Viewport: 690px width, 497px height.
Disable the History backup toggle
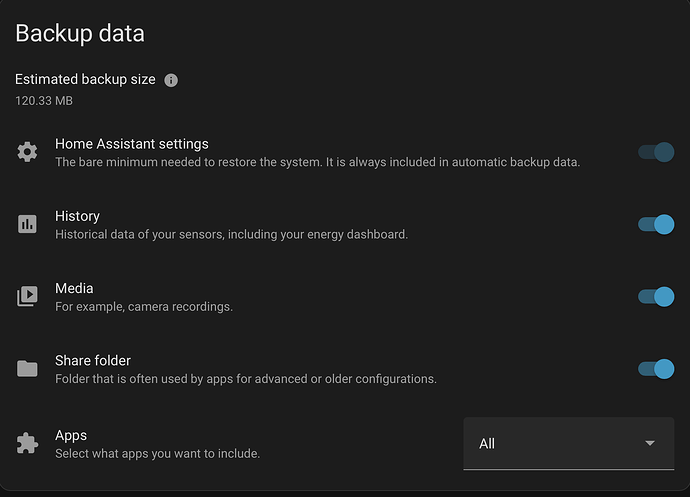pos(656,224)
